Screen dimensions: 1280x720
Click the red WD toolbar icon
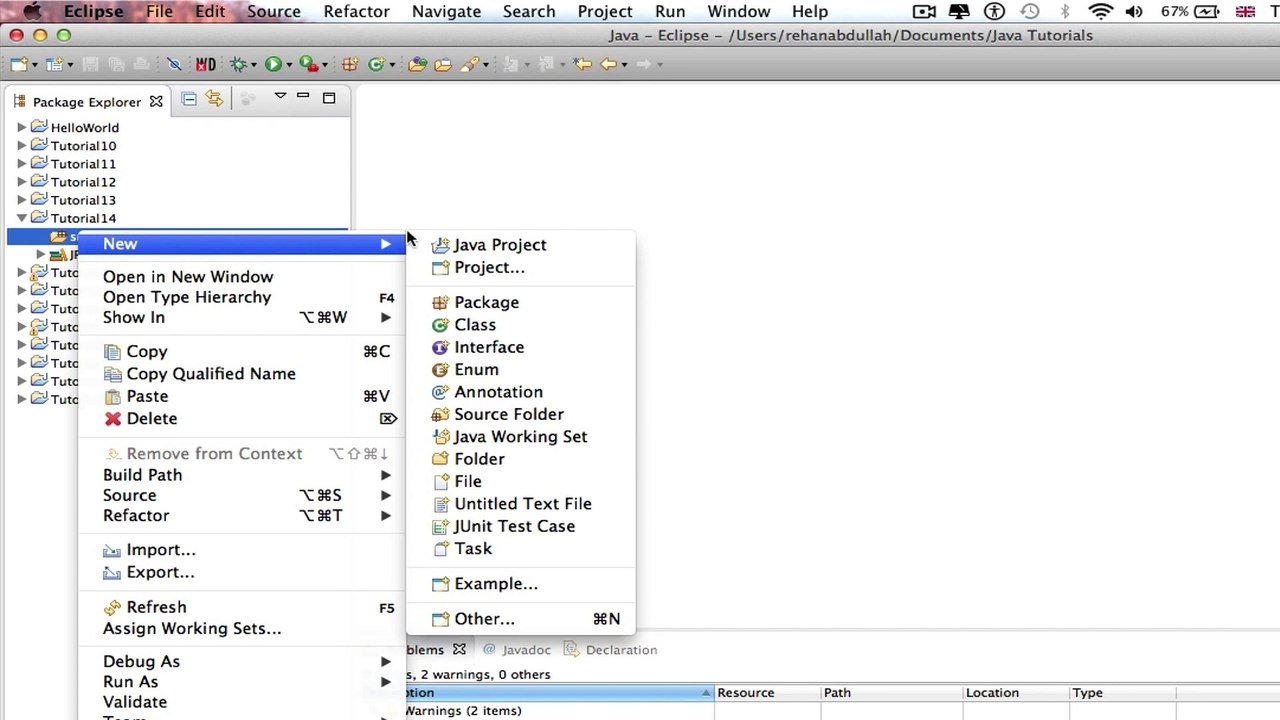tap(205, 64)
